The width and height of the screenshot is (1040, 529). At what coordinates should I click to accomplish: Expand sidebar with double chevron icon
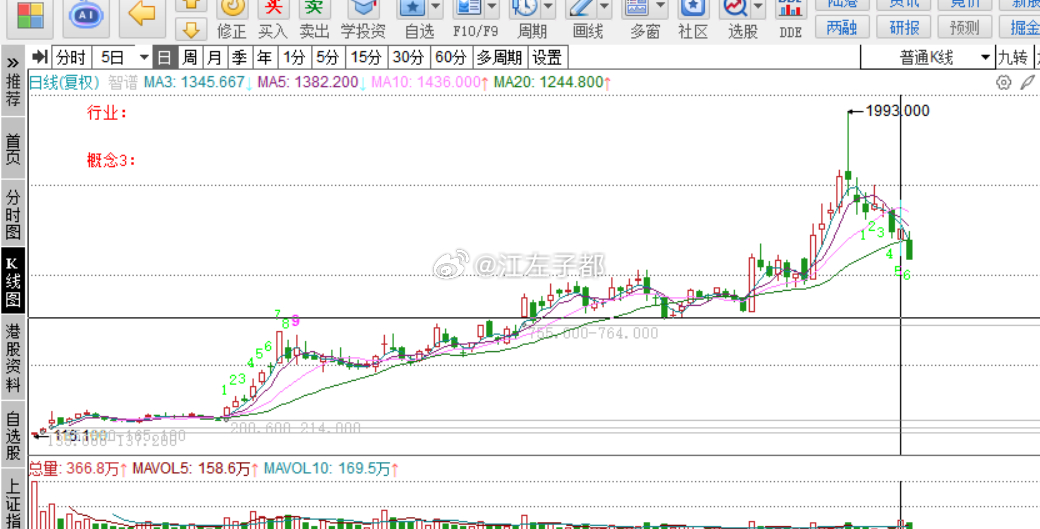tap(13, 62)
